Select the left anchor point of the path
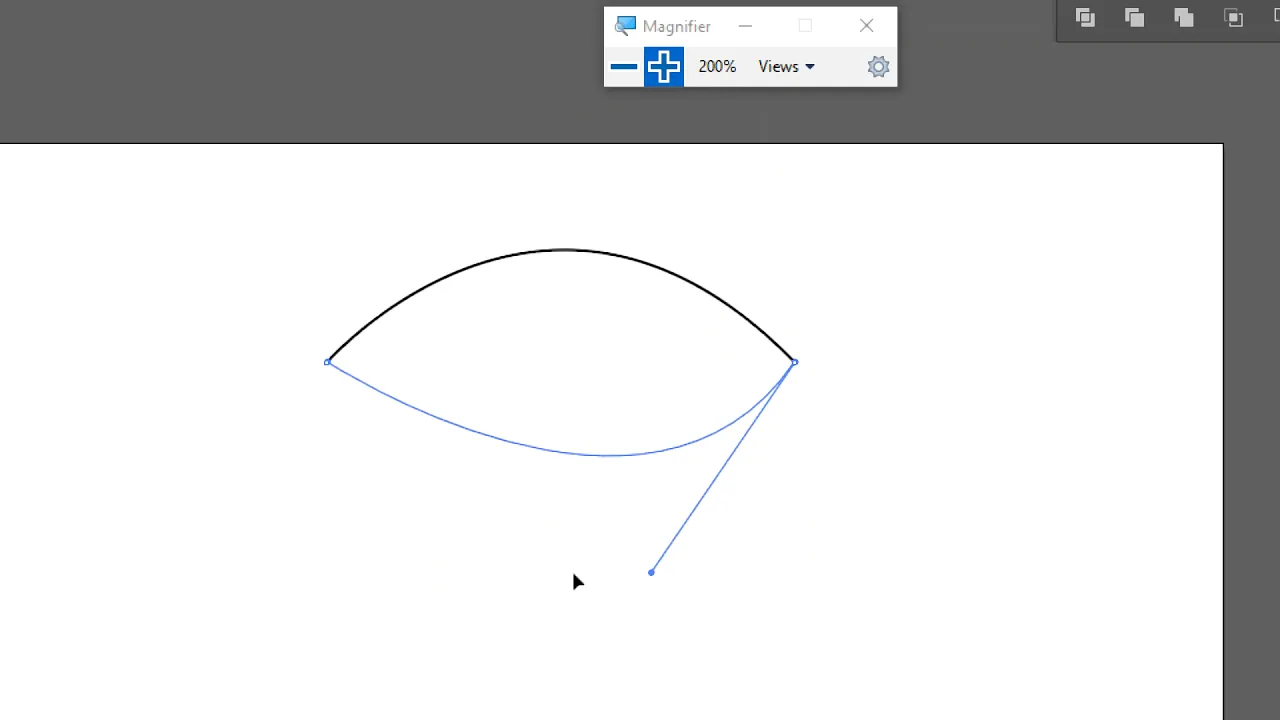 [327, 362]
